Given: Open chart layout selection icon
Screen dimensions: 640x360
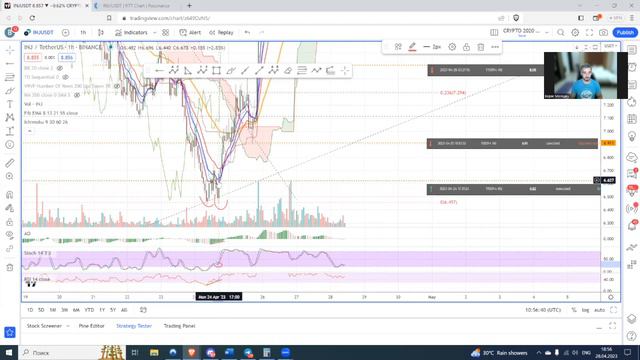Looking at the screenshot, I should (494, 32).
